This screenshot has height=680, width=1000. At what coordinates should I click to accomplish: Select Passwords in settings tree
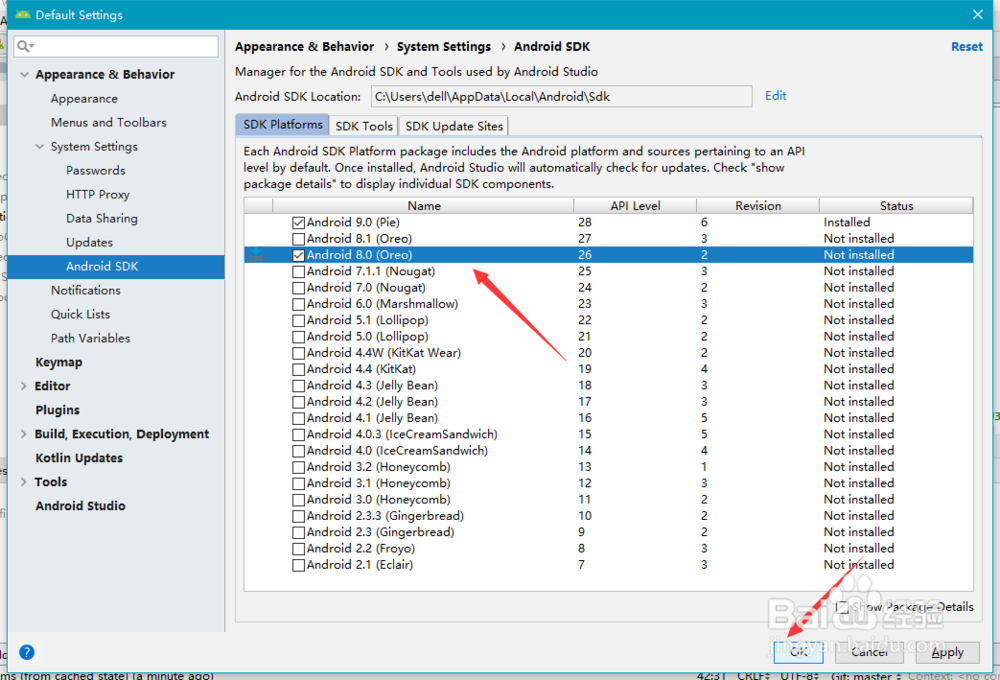pos(96,170)
